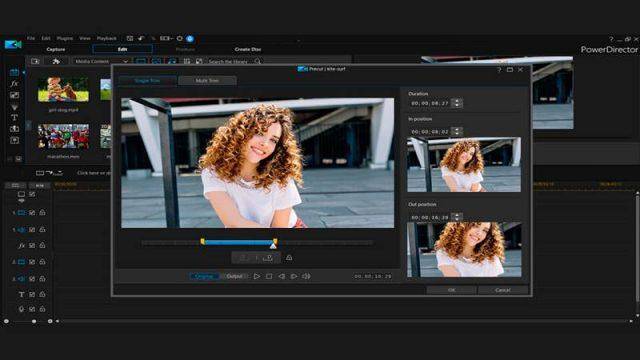Step to the next frame
The height and width of the screenshot is (360, 640).
coord(294,276)
